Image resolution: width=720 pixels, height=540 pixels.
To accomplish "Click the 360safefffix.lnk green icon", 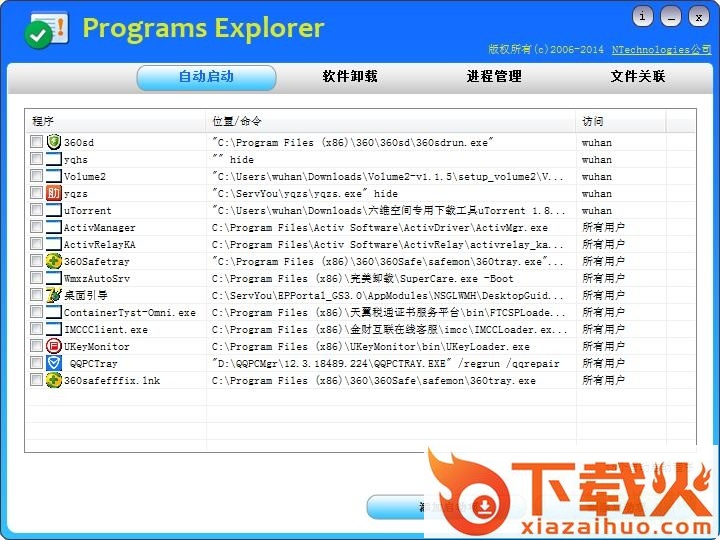I will coord(54,380).
